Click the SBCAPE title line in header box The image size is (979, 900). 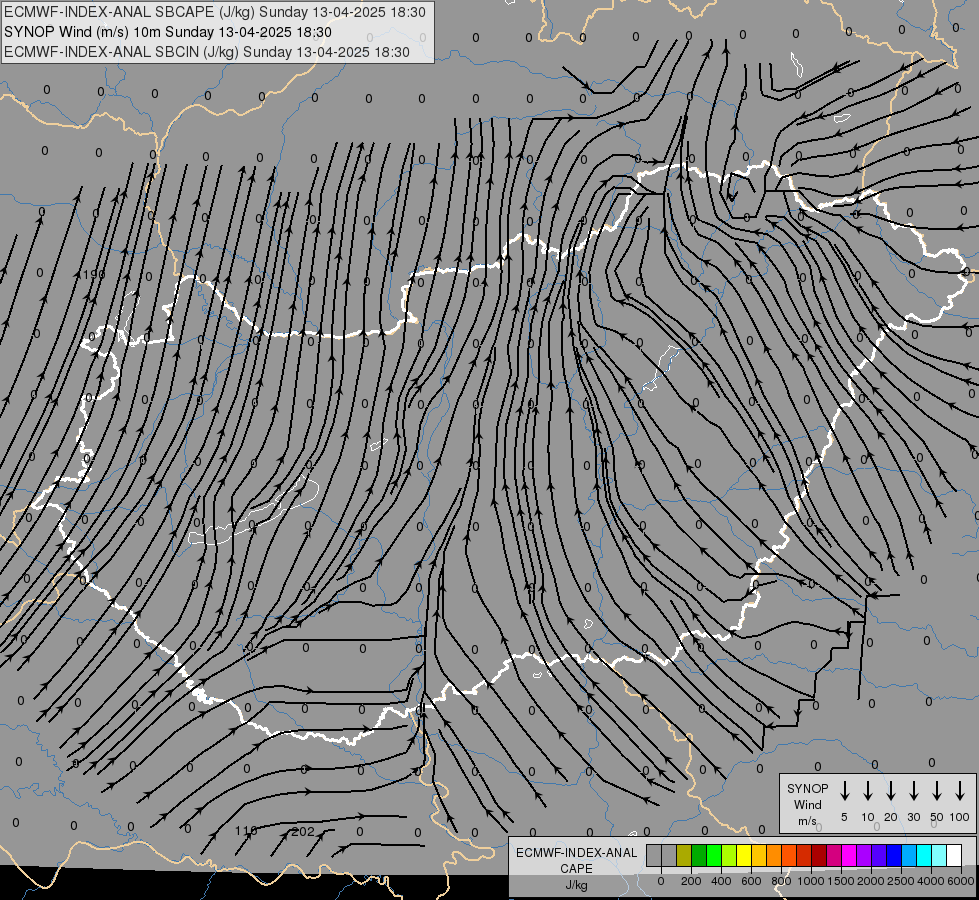pyautogui.click(x=215, y=12)
